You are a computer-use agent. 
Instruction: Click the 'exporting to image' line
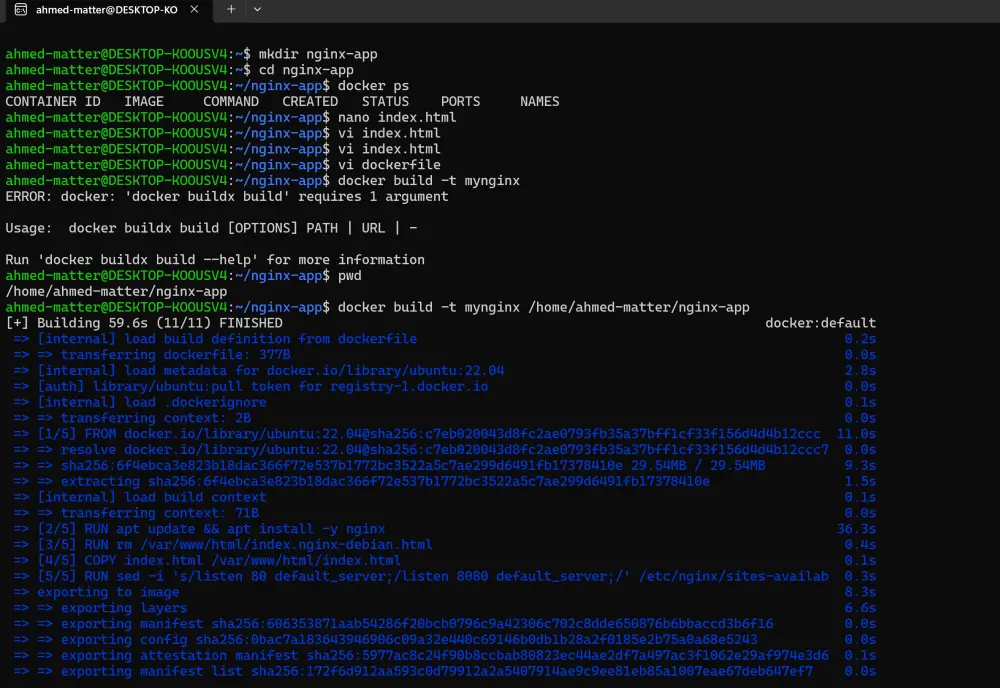96,592
